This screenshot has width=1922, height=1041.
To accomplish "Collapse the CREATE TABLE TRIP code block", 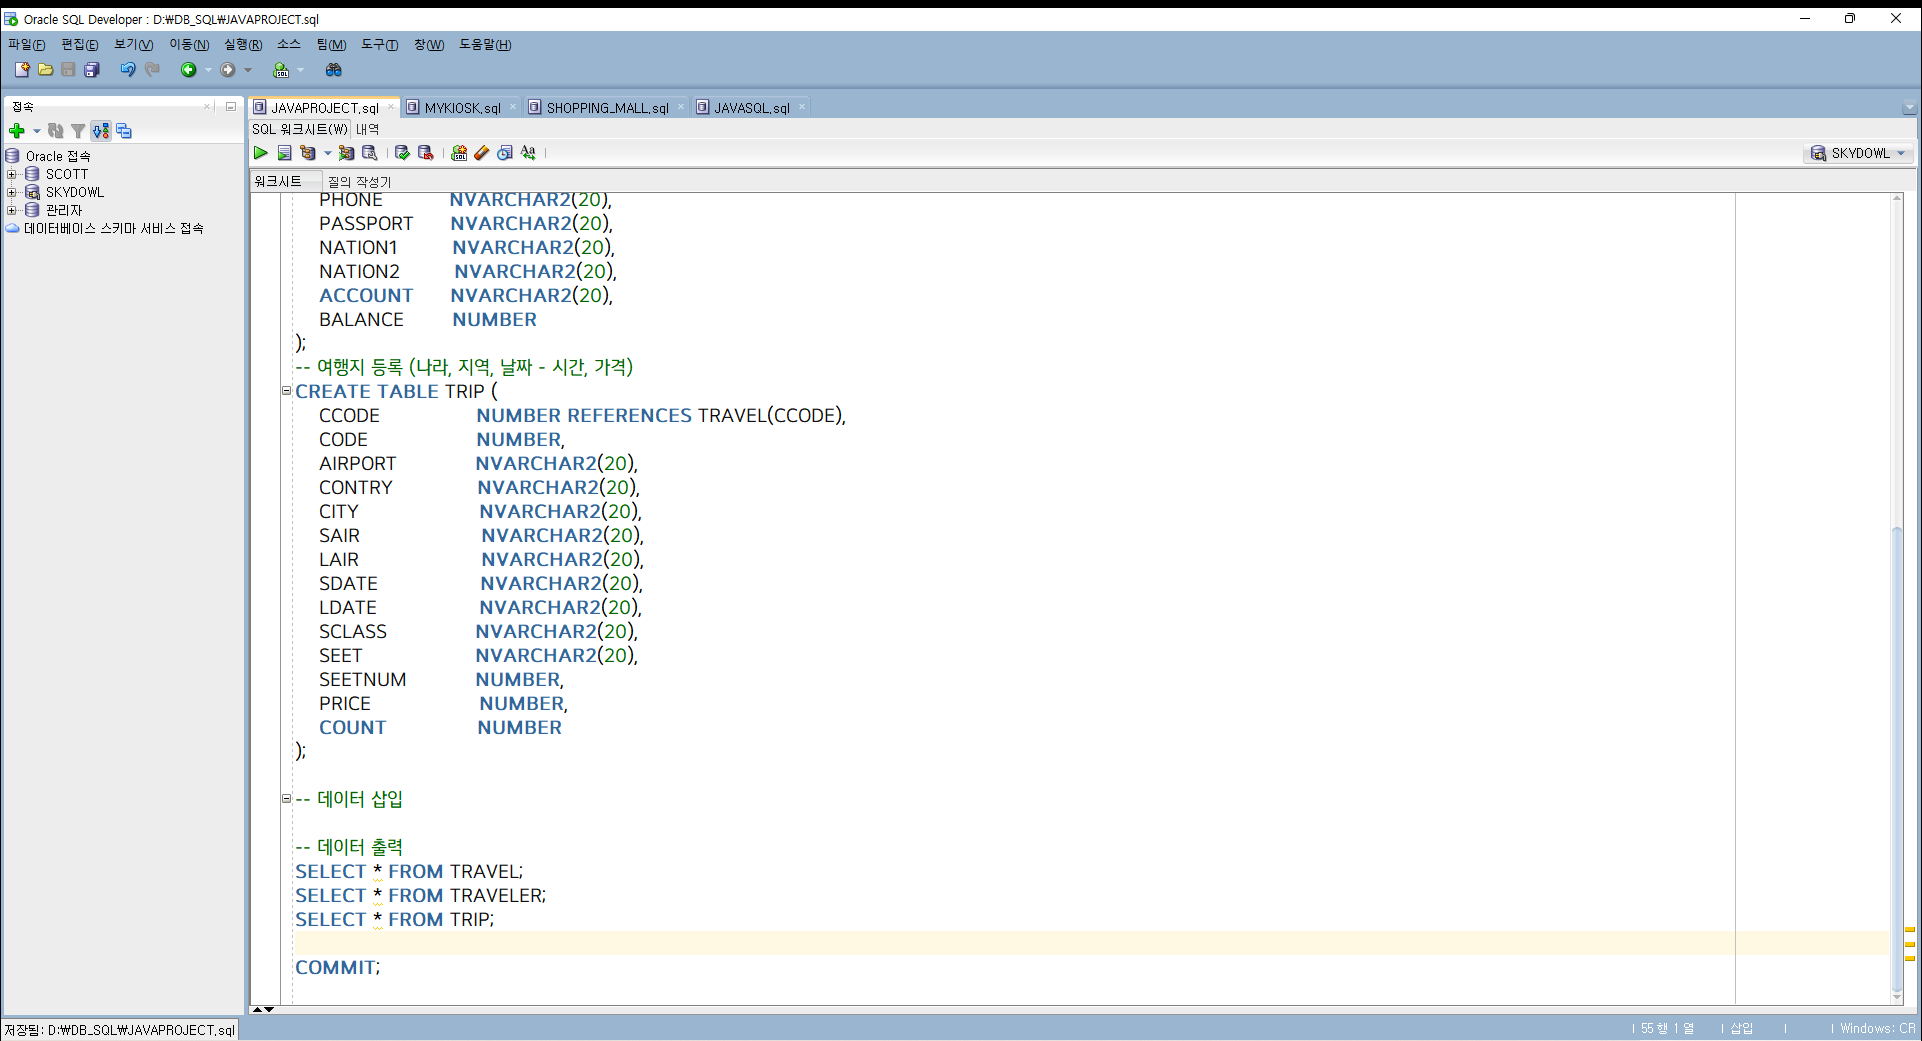I will tap(286, 391).
